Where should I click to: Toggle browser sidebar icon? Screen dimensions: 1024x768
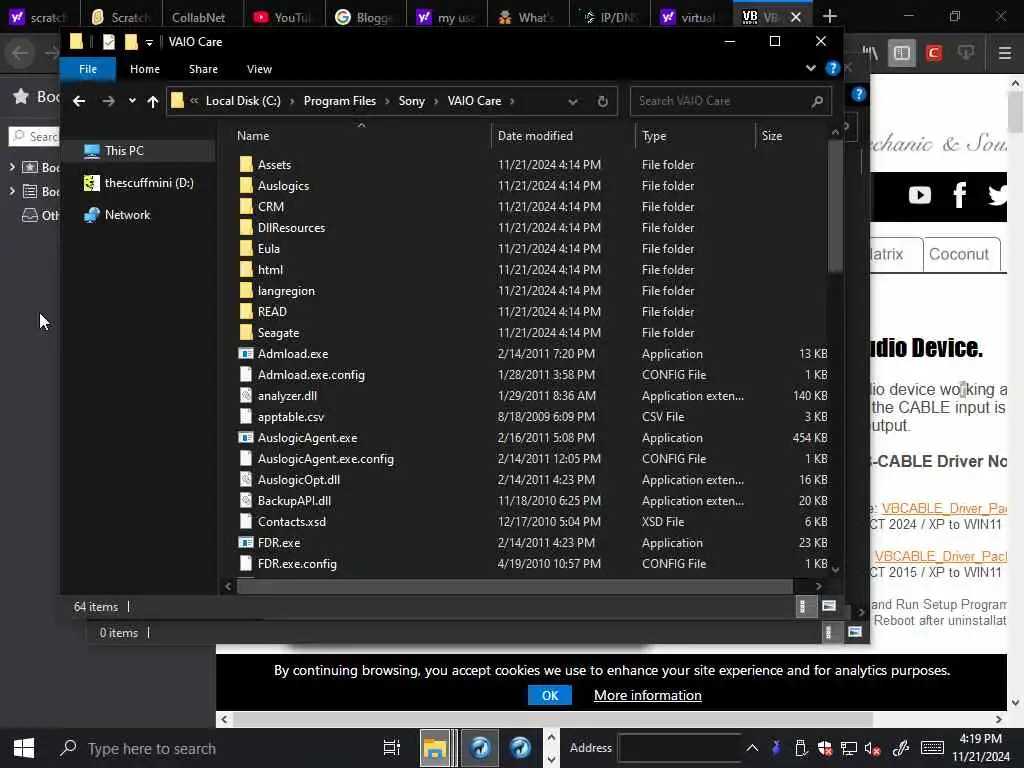[902, 53]
